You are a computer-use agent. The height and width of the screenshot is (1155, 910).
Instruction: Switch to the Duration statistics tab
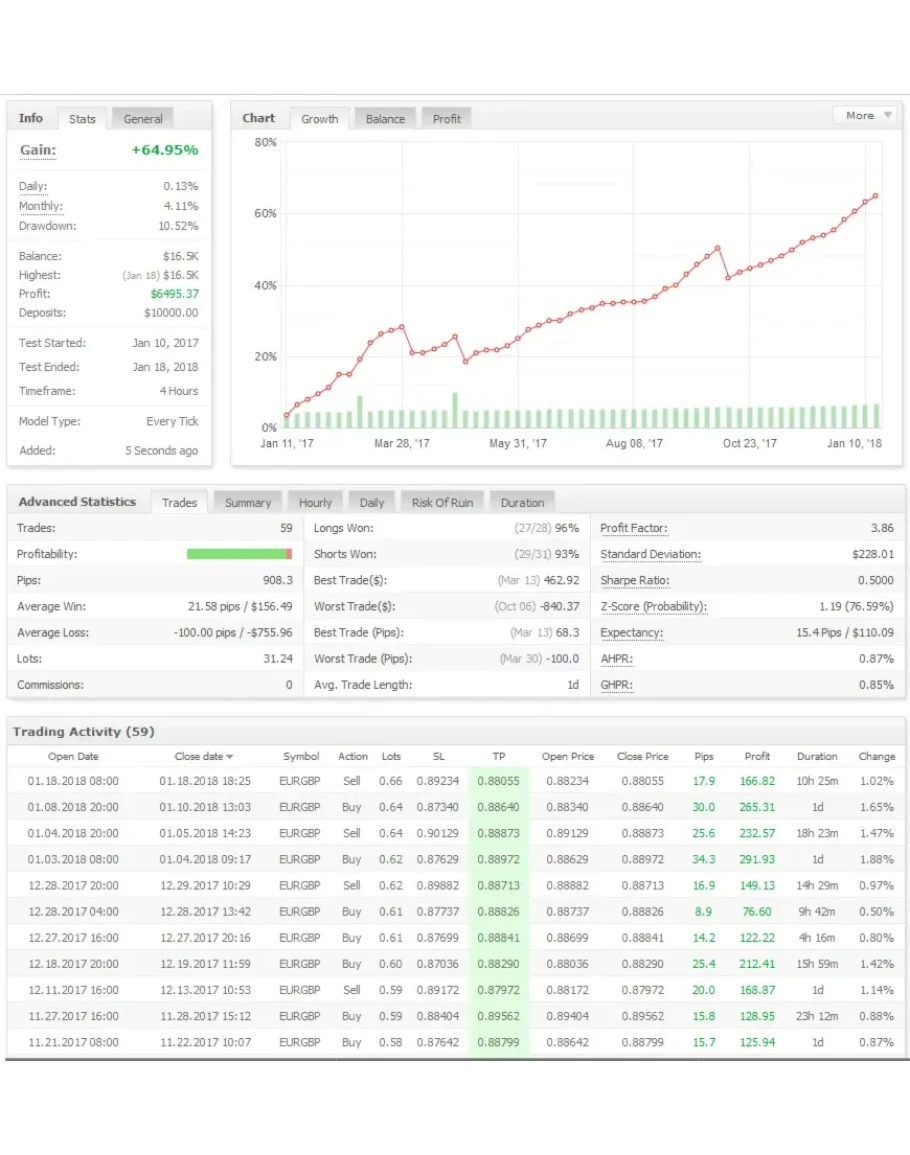click(522, 503)
